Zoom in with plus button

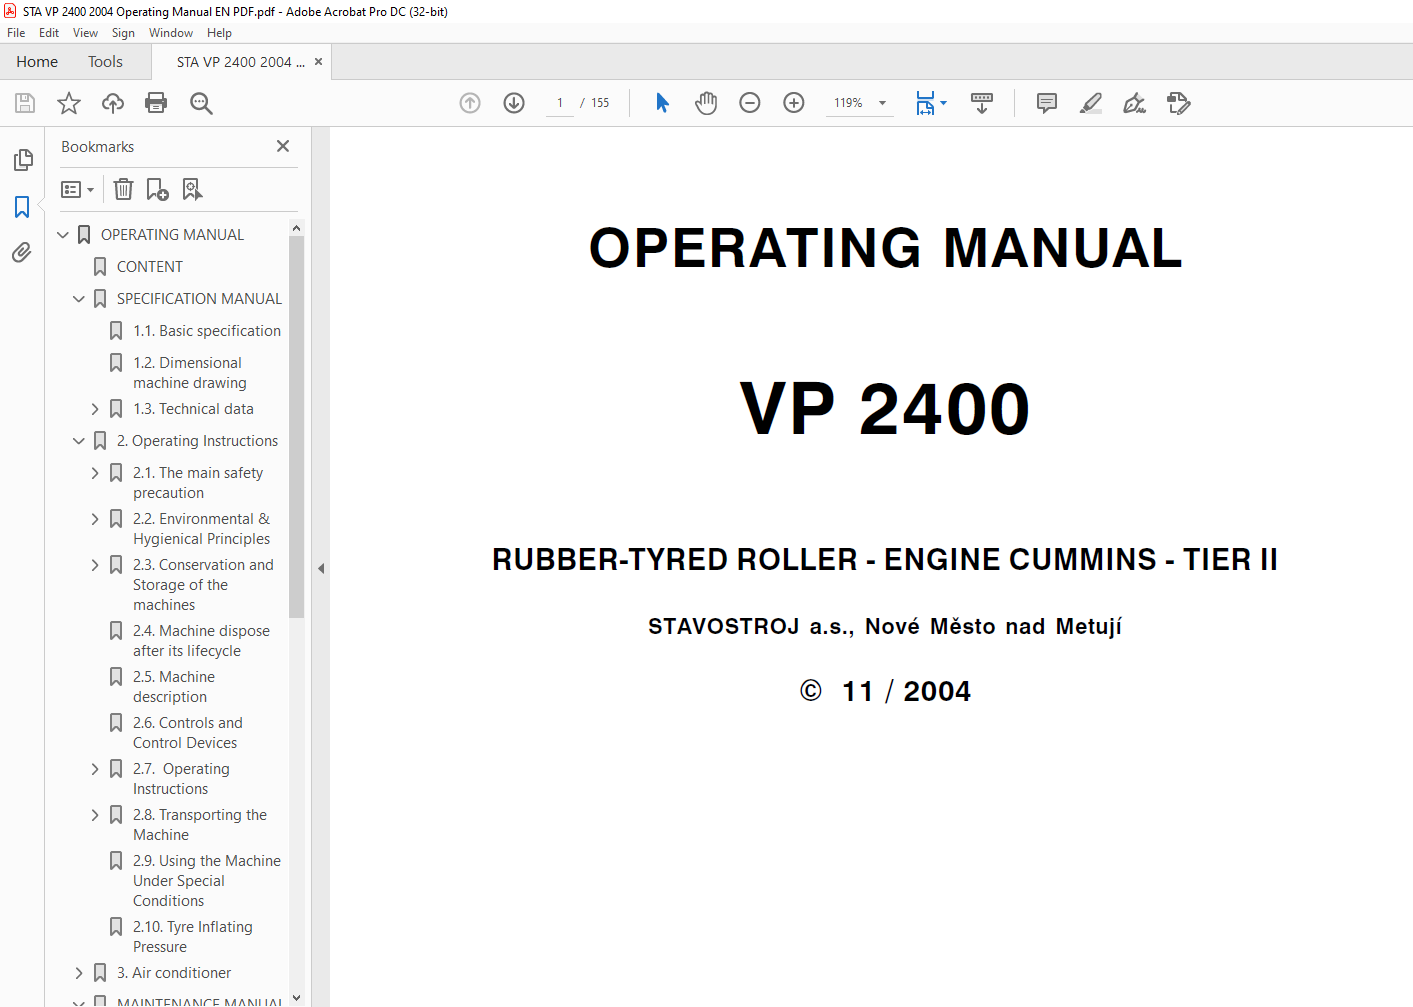click(x=794, y=103)
